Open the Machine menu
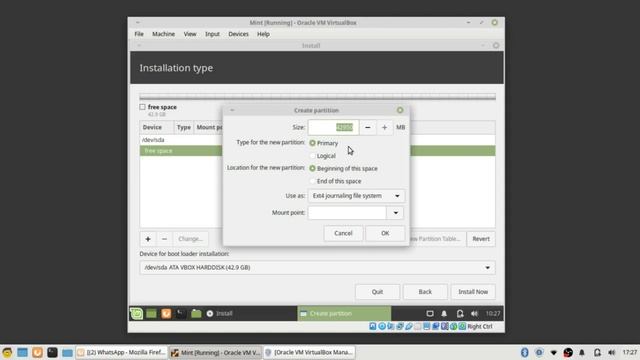This screenshot has height=360, width=640. [163, 34]
